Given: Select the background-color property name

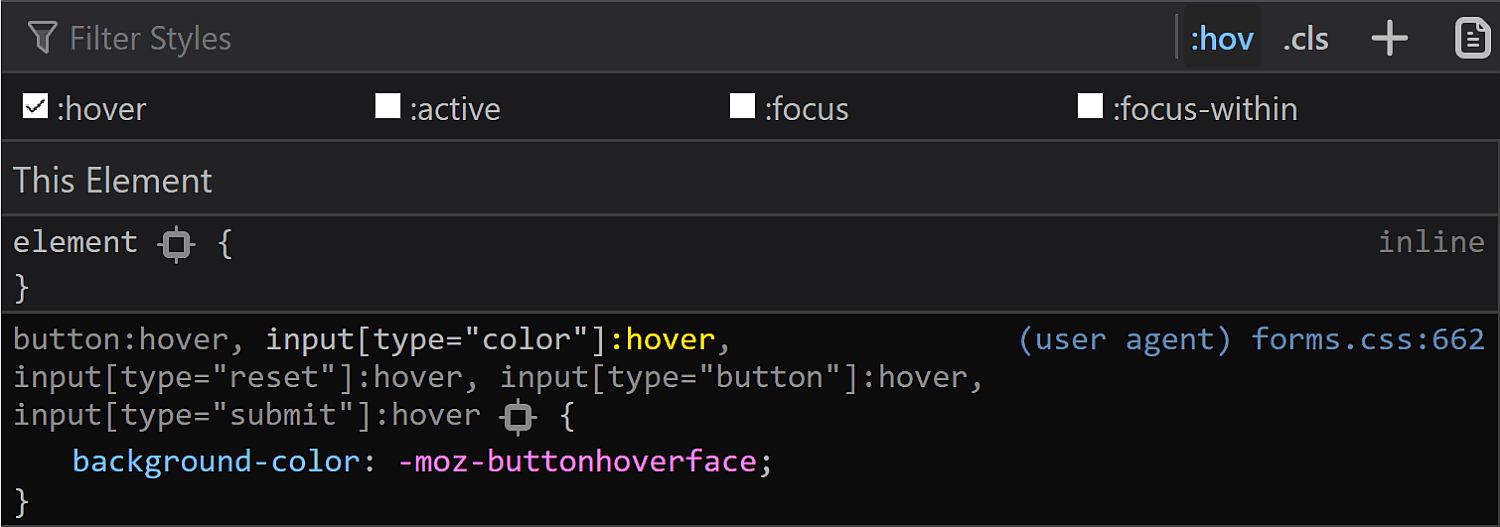Looking at the screenshot, I should 216,462.
